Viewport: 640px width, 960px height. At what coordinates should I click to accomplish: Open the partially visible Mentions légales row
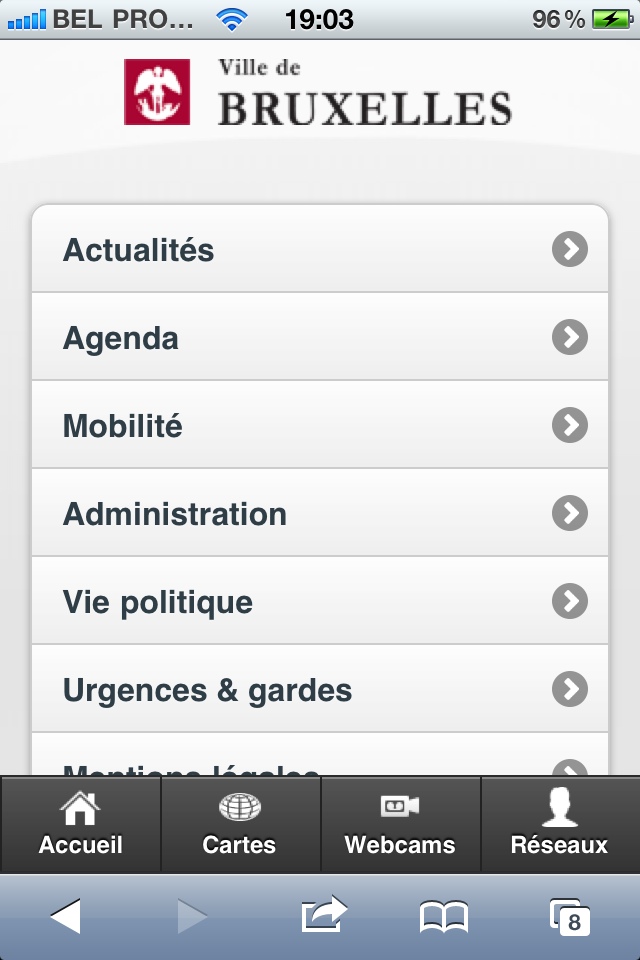320,755
